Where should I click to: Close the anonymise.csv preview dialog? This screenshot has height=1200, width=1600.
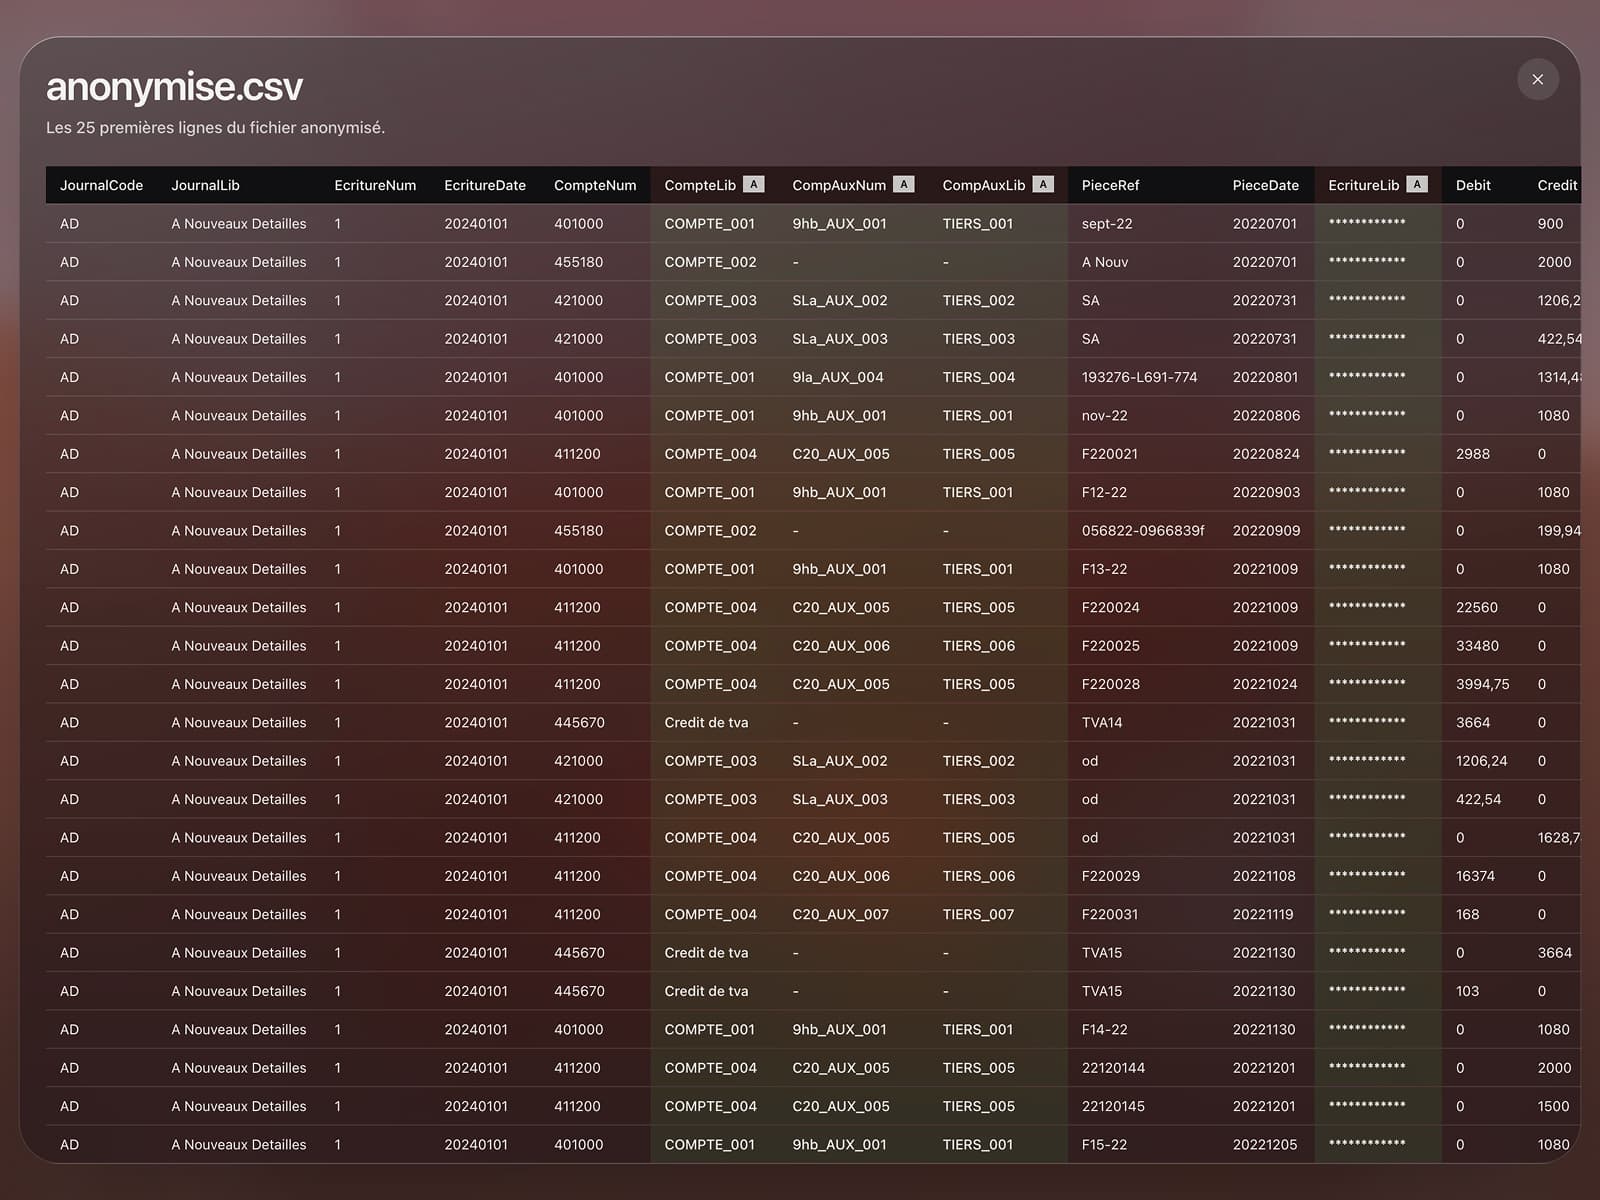coord(1538,79)
